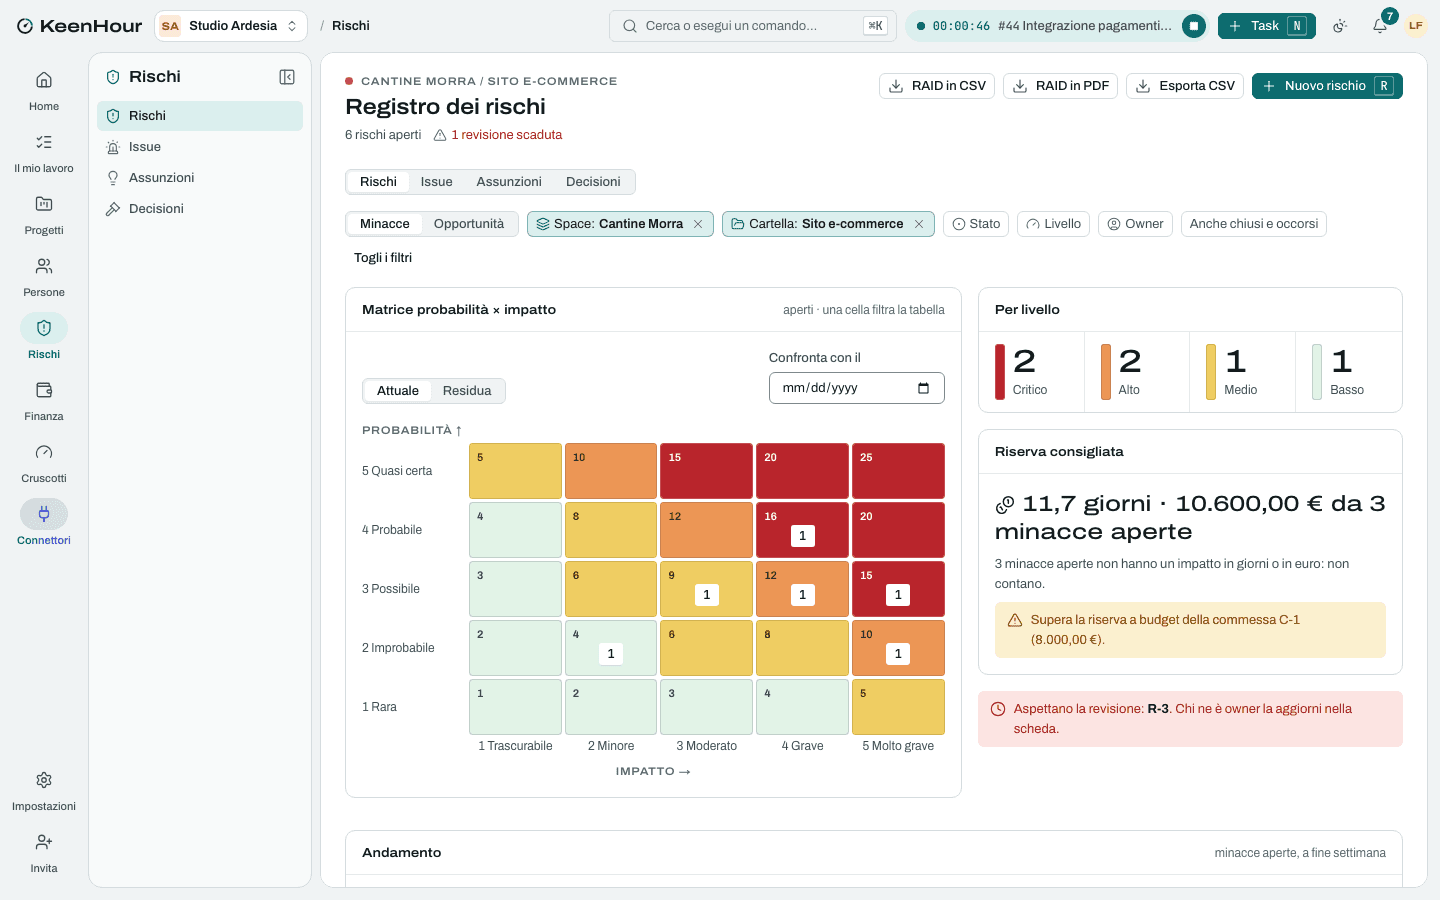Viewport: 1440px width, 900px height.
Task: Select Decisioni in the side panel
Action: [200, 209]
